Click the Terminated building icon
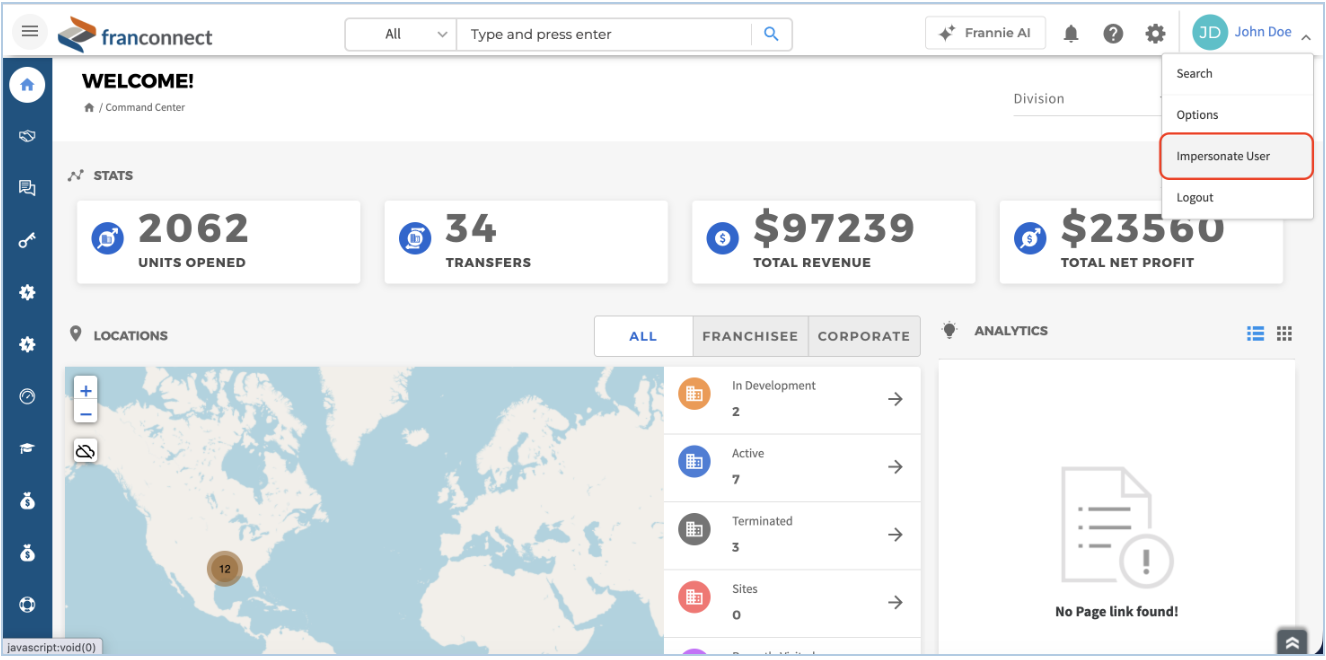Image resolution: width=1326 pixels, height=660 pixels. (x=694, y=530)
